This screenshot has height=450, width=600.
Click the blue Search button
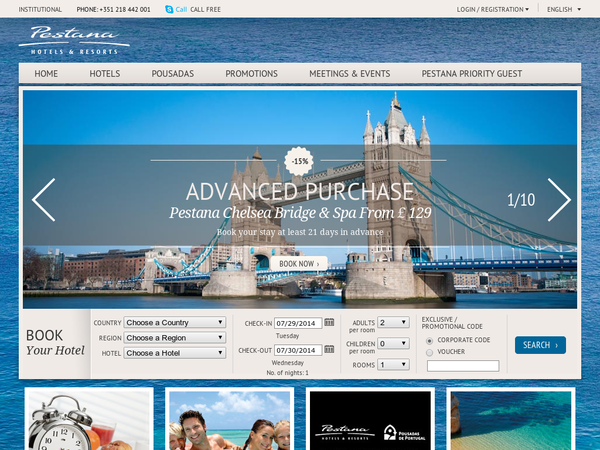tap(540, 345)
